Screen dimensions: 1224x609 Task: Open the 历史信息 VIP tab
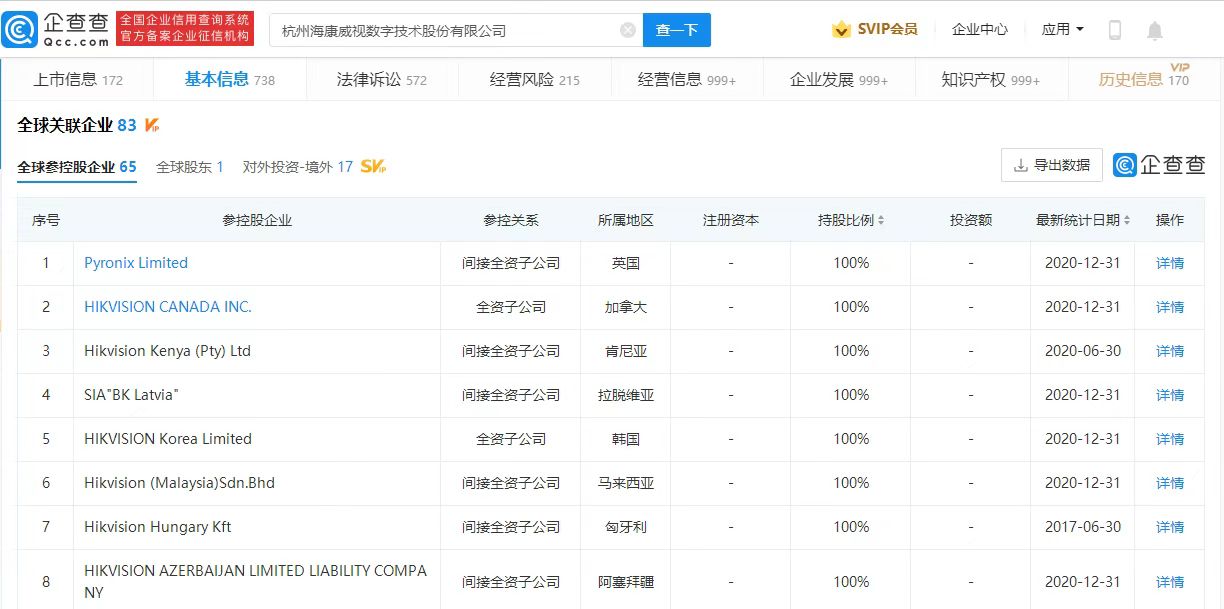[x=1144, y=78]
